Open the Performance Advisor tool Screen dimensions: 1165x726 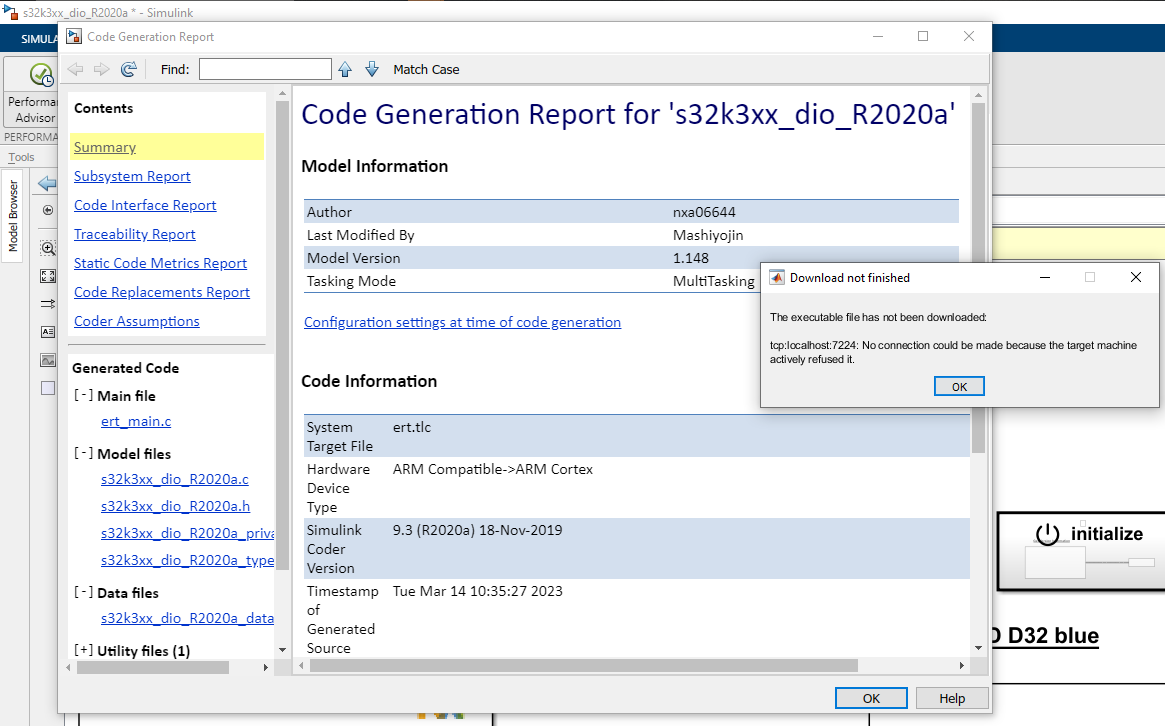tap(33, 95)
